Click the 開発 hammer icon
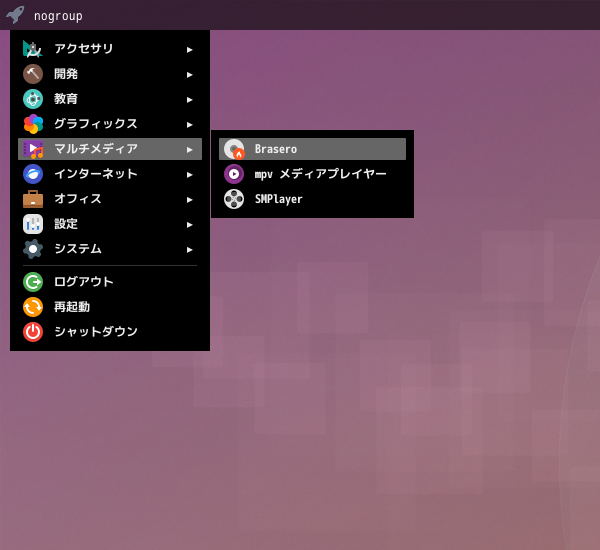 pyautogui.click(x=33, y=74)
